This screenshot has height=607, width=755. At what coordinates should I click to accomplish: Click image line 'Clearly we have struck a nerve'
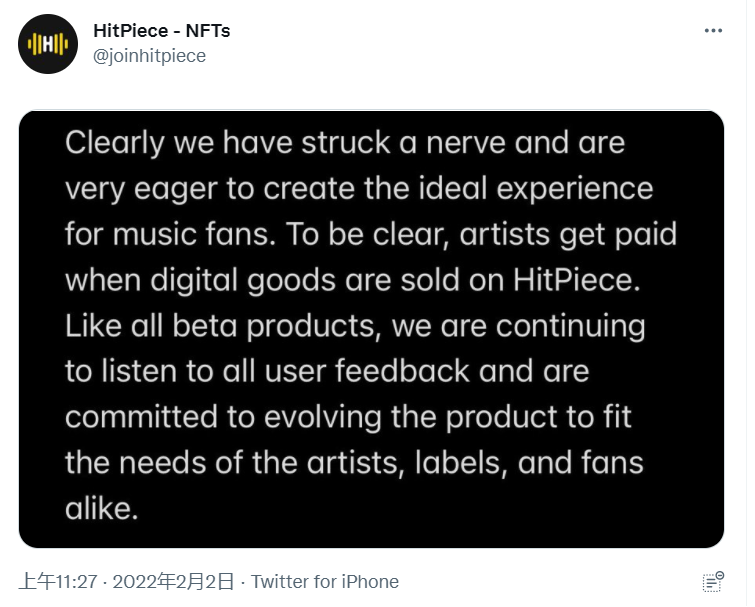[x=345, y=143]
